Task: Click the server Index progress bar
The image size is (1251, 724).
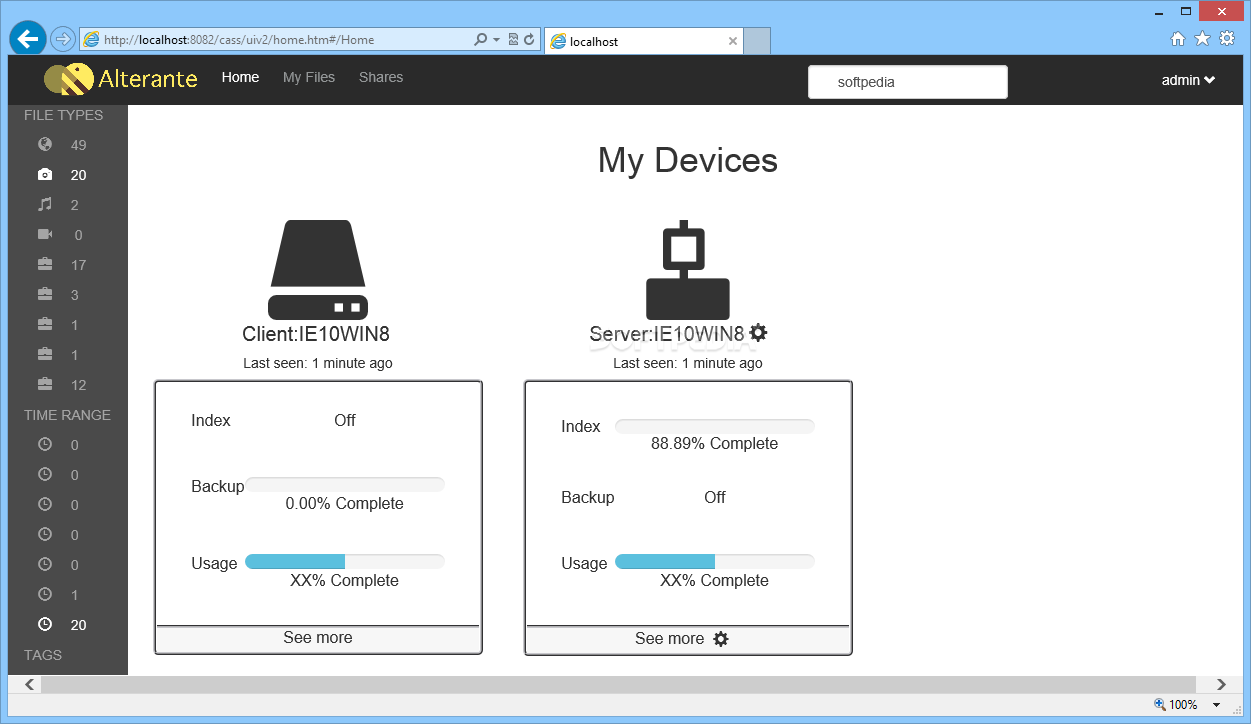Action: click(x=715, y=426)
